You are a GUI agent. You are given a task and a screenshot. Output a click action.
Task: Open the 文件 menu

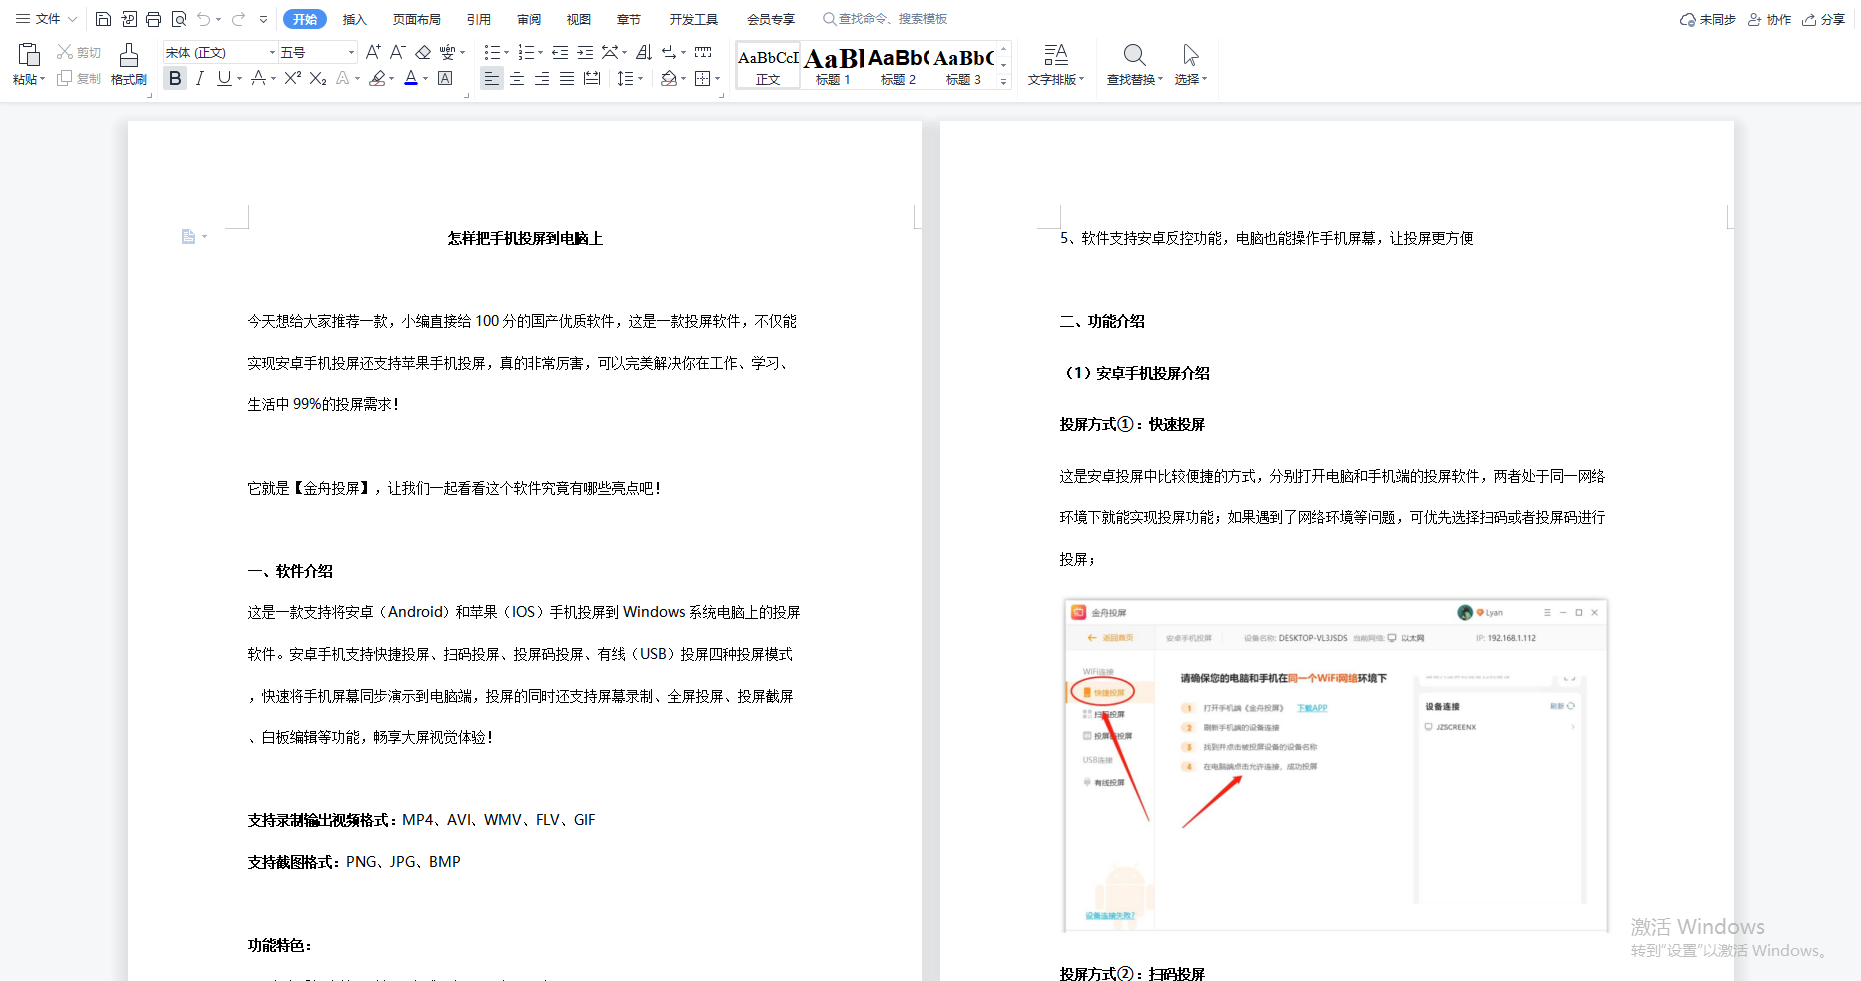46,19
